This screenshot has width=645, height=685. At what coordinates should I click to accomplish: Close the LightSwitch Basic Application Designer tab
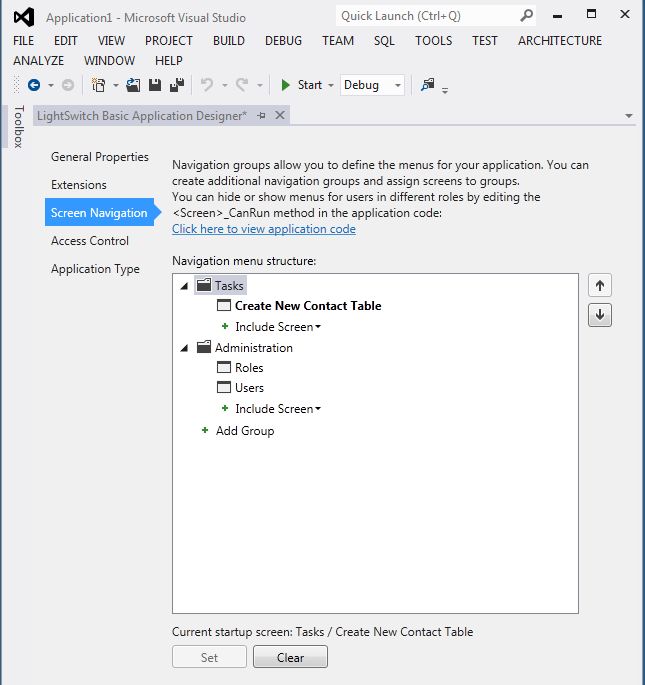280,115
